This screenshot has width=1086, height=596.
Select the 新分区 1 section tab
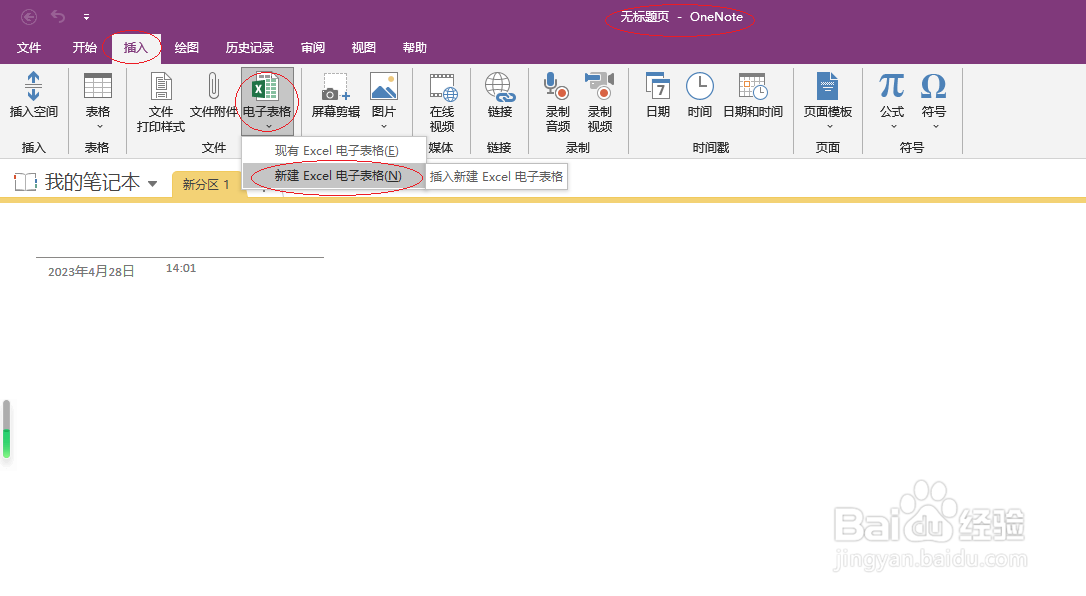[x=206, y=184]
